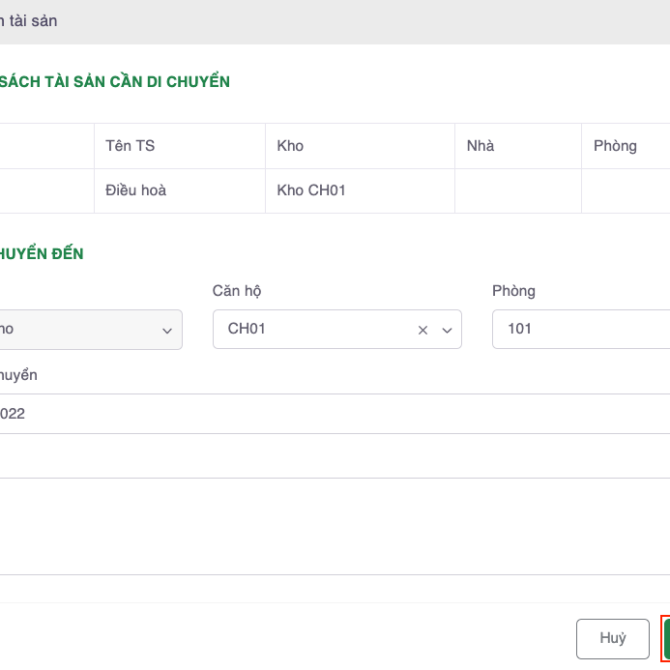Click the Căn hộ field label
The width and height of the screenshot is (670, 670).
pyautogui.click(x=237, y=291)
